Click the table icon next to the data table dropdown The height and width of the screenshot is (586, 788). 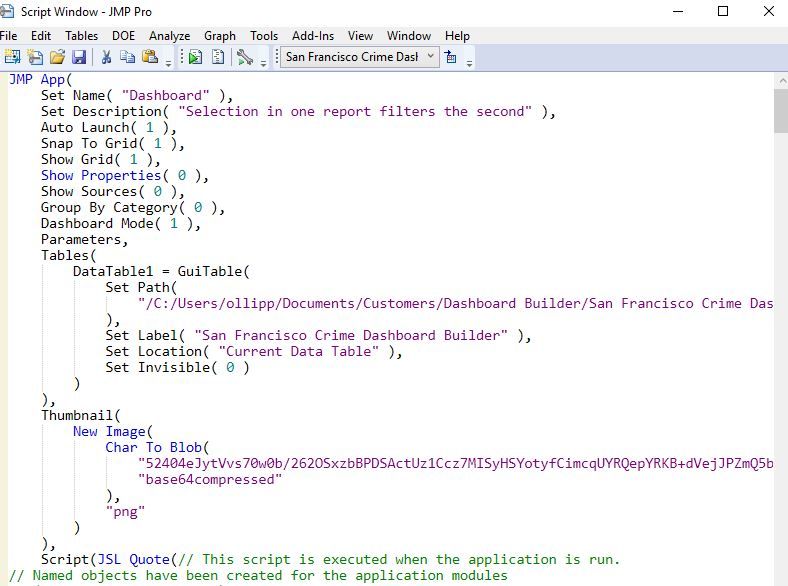click(451, 57)
